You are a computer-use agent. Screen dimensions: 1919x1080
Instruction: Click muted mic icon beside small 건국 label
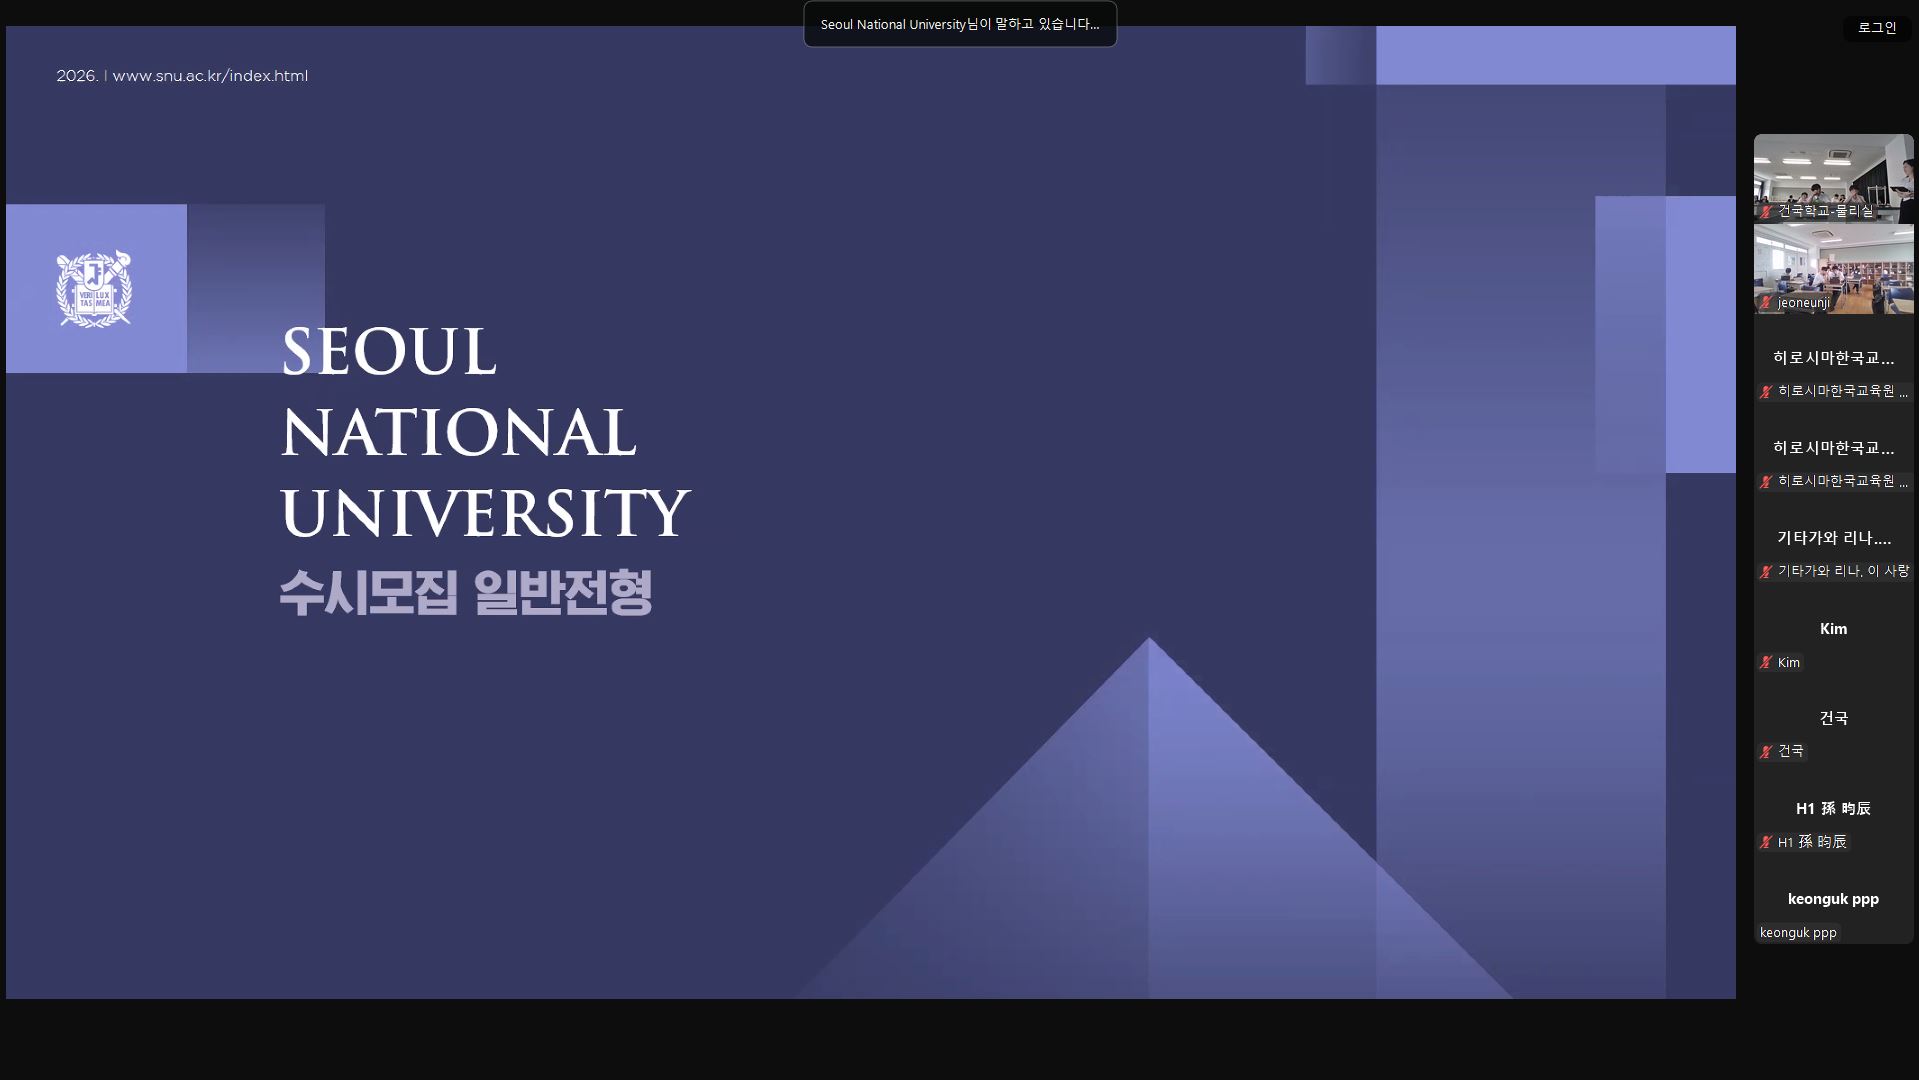tap(1766, 751)
